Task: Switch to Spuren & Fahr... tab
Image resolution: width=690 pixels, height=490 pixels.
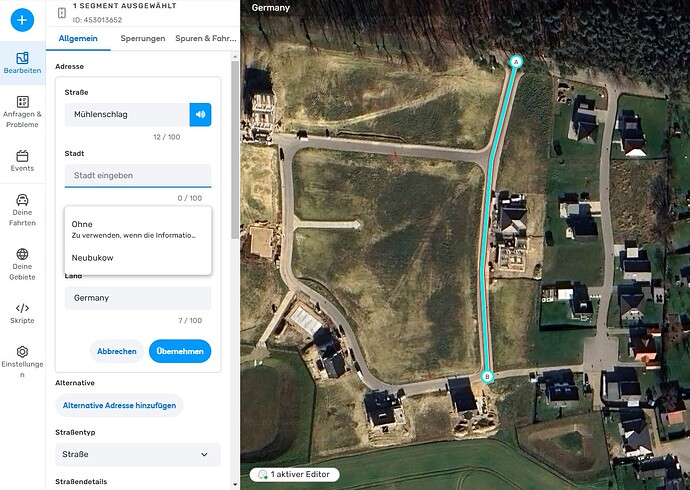Action: click(x=206, y=39)
